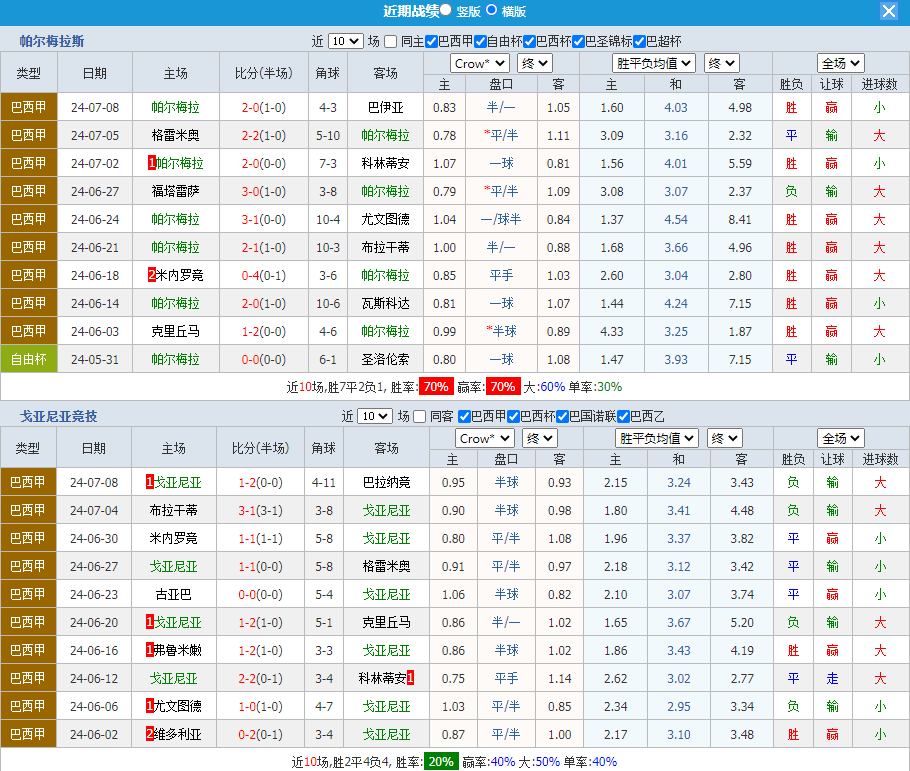Uncheck the 巴圣锦标 league filter
Screen dimensions: 910x771
coord(577,41)
